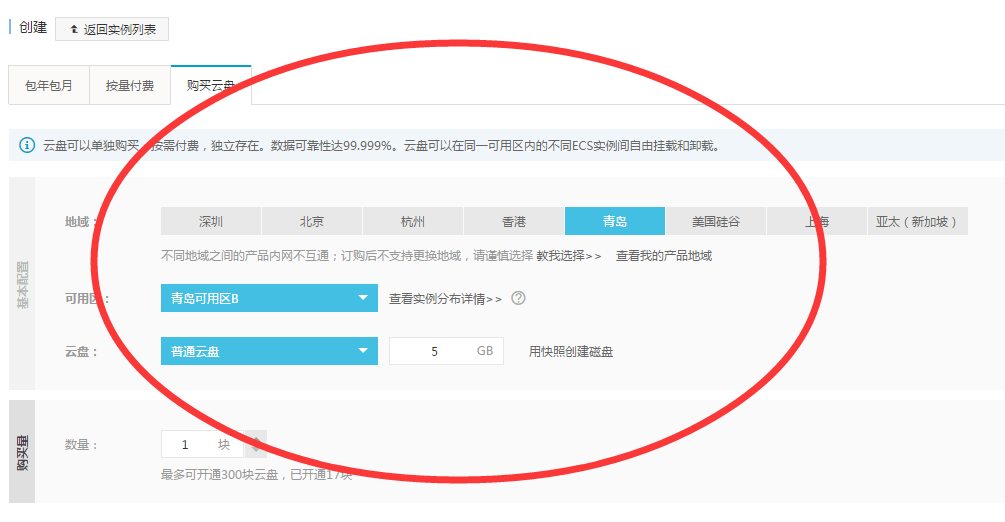Click the blue info icon in notice bar
Viewport: 1005px width, 522px height.
pyautogui.click(x=27, y=146)
